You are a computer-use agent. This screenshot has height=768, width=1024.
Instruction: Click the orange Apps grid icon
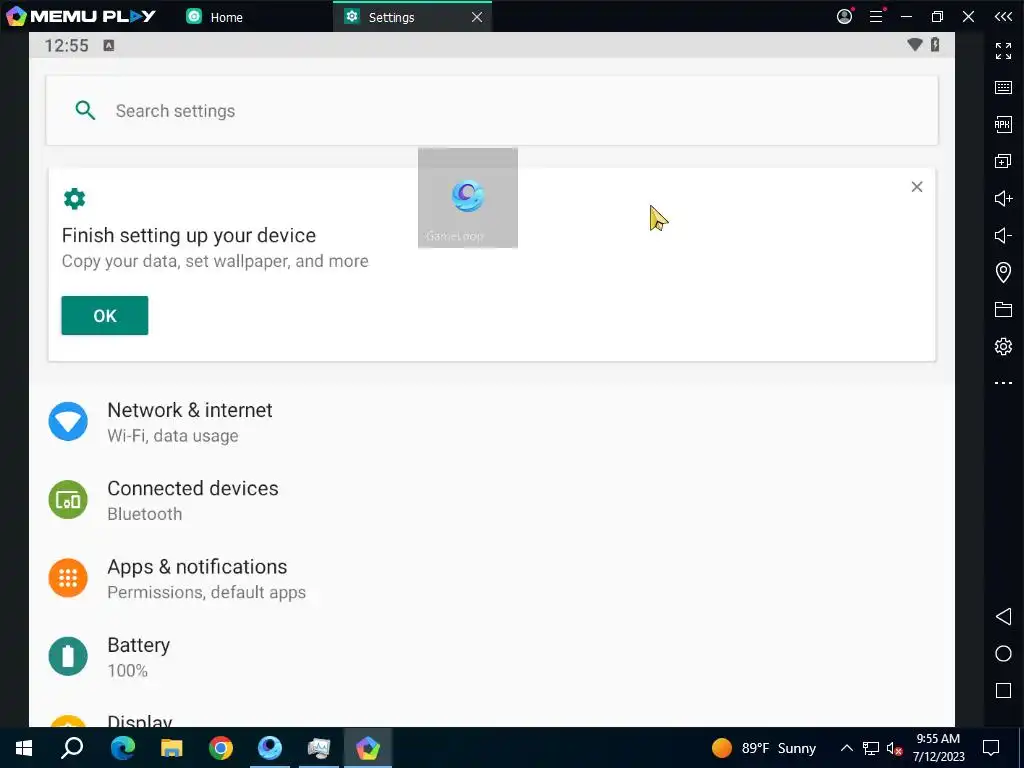[68, 578]
